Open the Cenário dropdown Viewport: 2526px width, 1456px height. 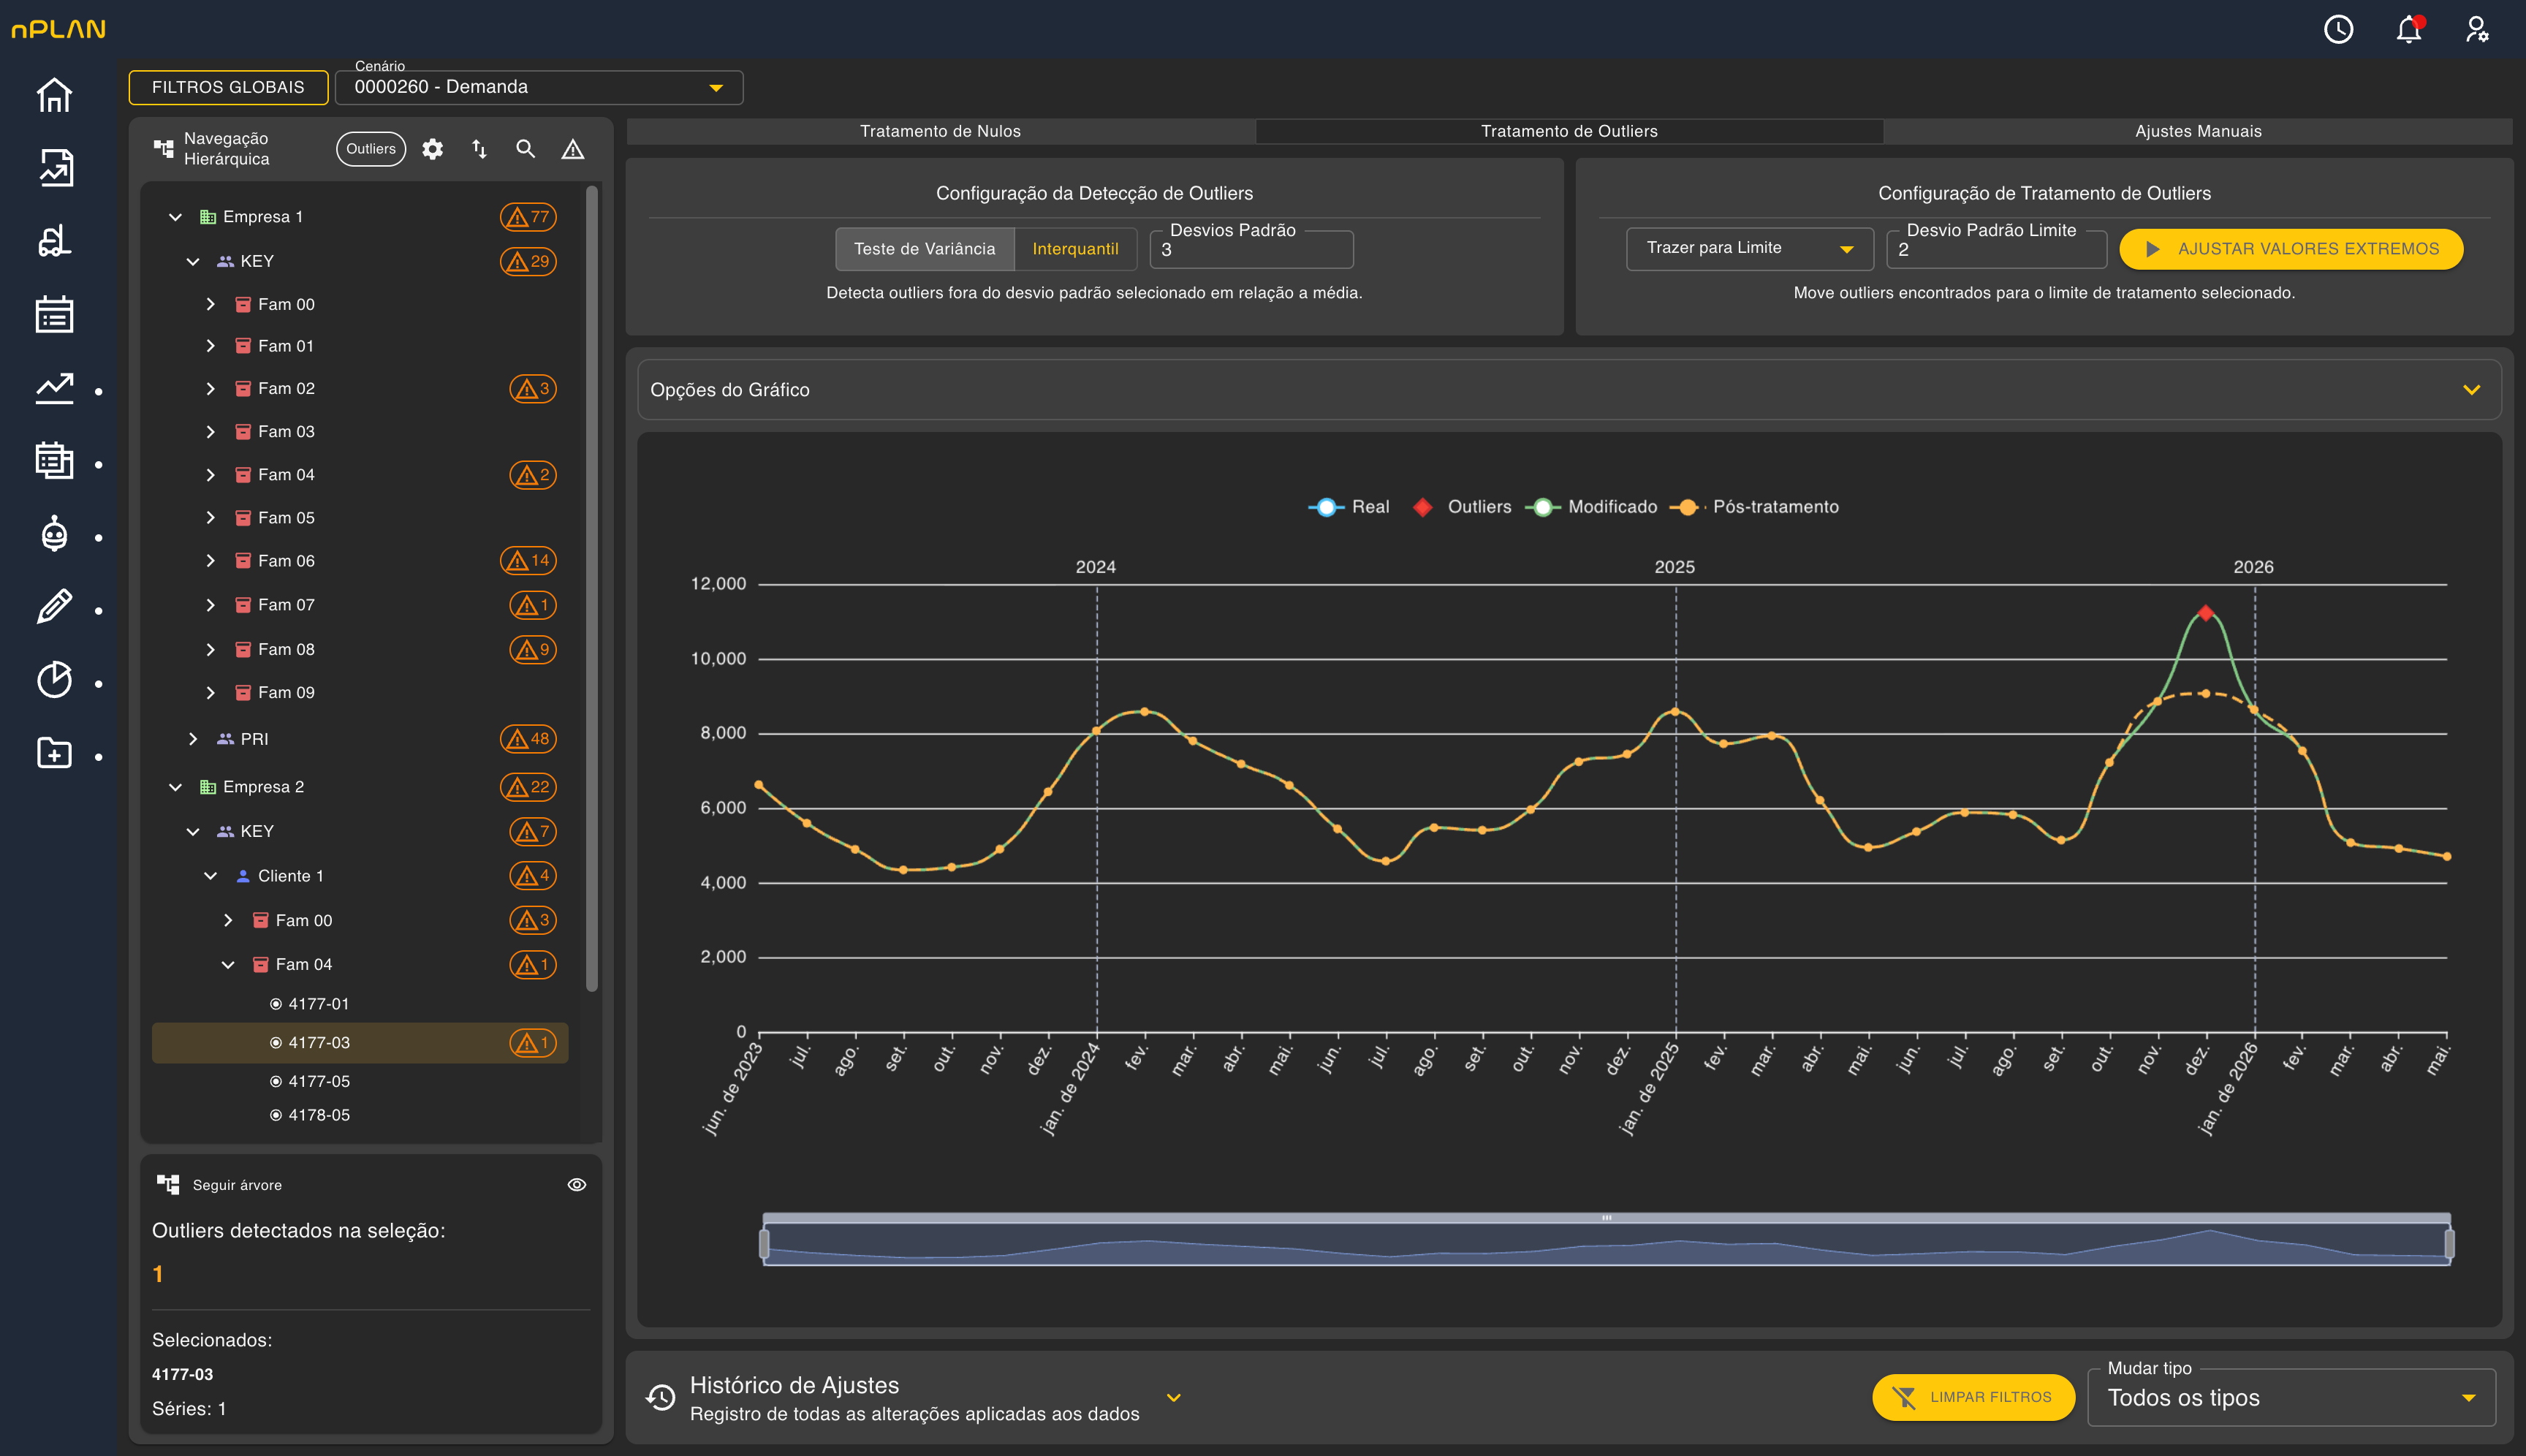(x=538, y=87)
